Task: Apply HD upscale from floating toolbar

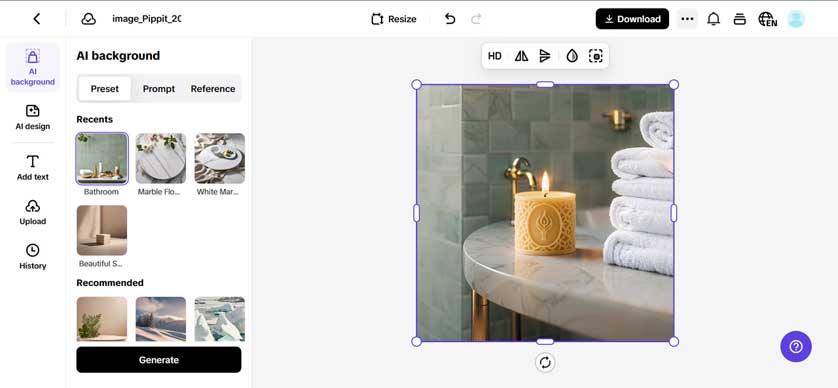Action: tap(495, 56)
